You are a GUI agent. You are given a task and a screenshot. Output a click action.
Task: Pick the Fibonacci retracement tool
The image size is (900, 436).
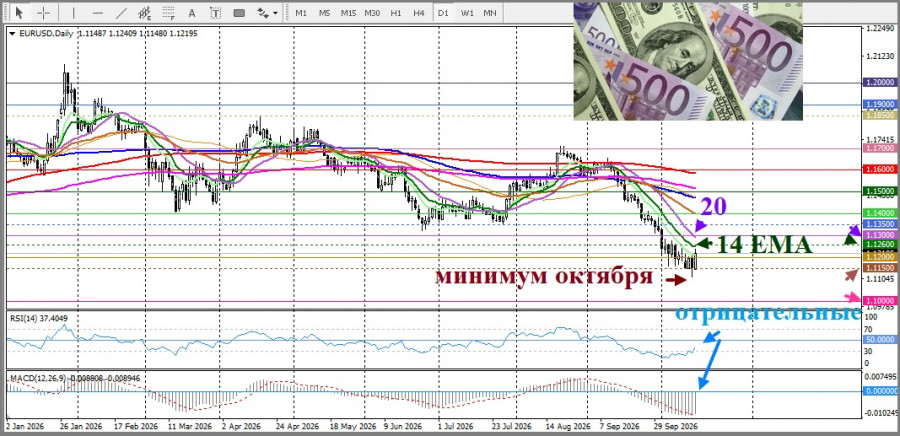click(x=168, y=12)
